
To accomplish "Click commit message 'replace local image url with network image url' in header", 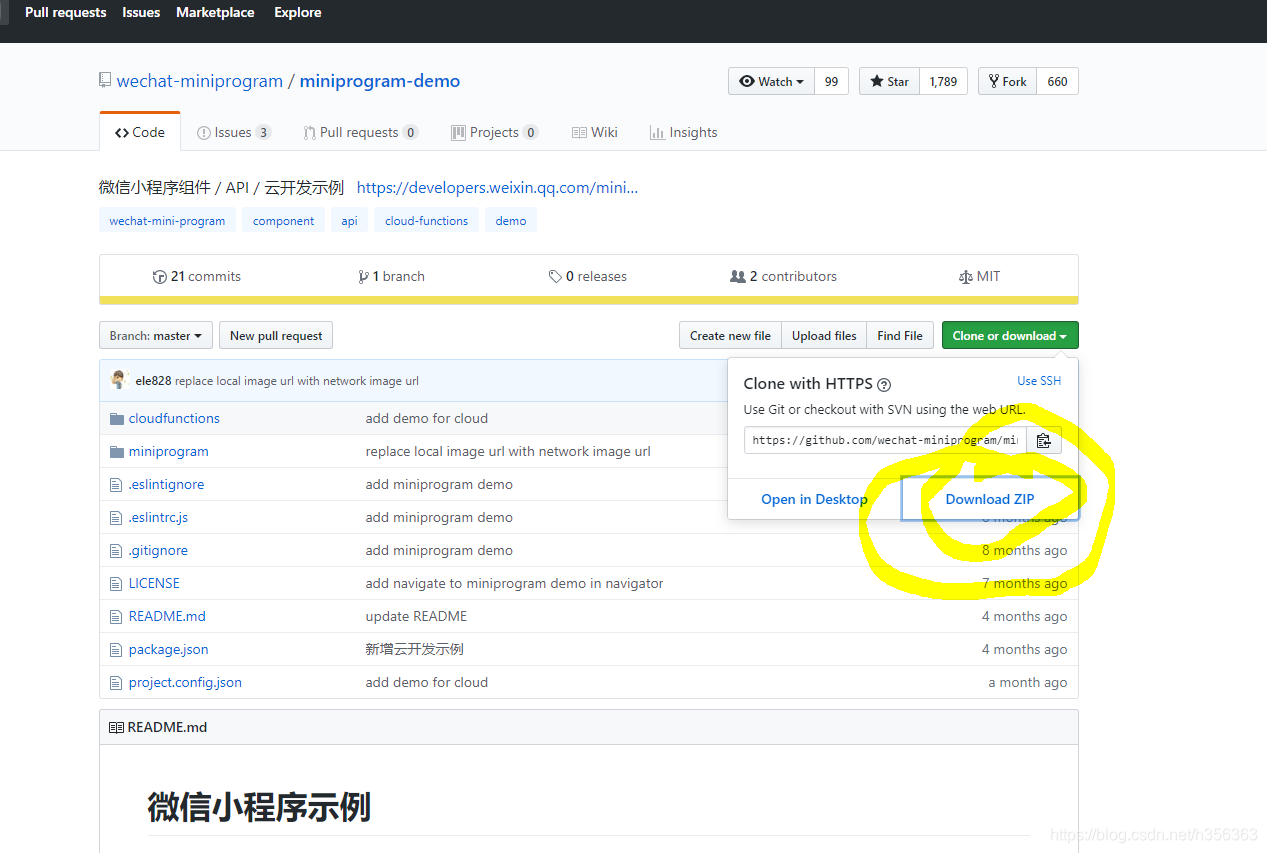I will click(297, 381).
